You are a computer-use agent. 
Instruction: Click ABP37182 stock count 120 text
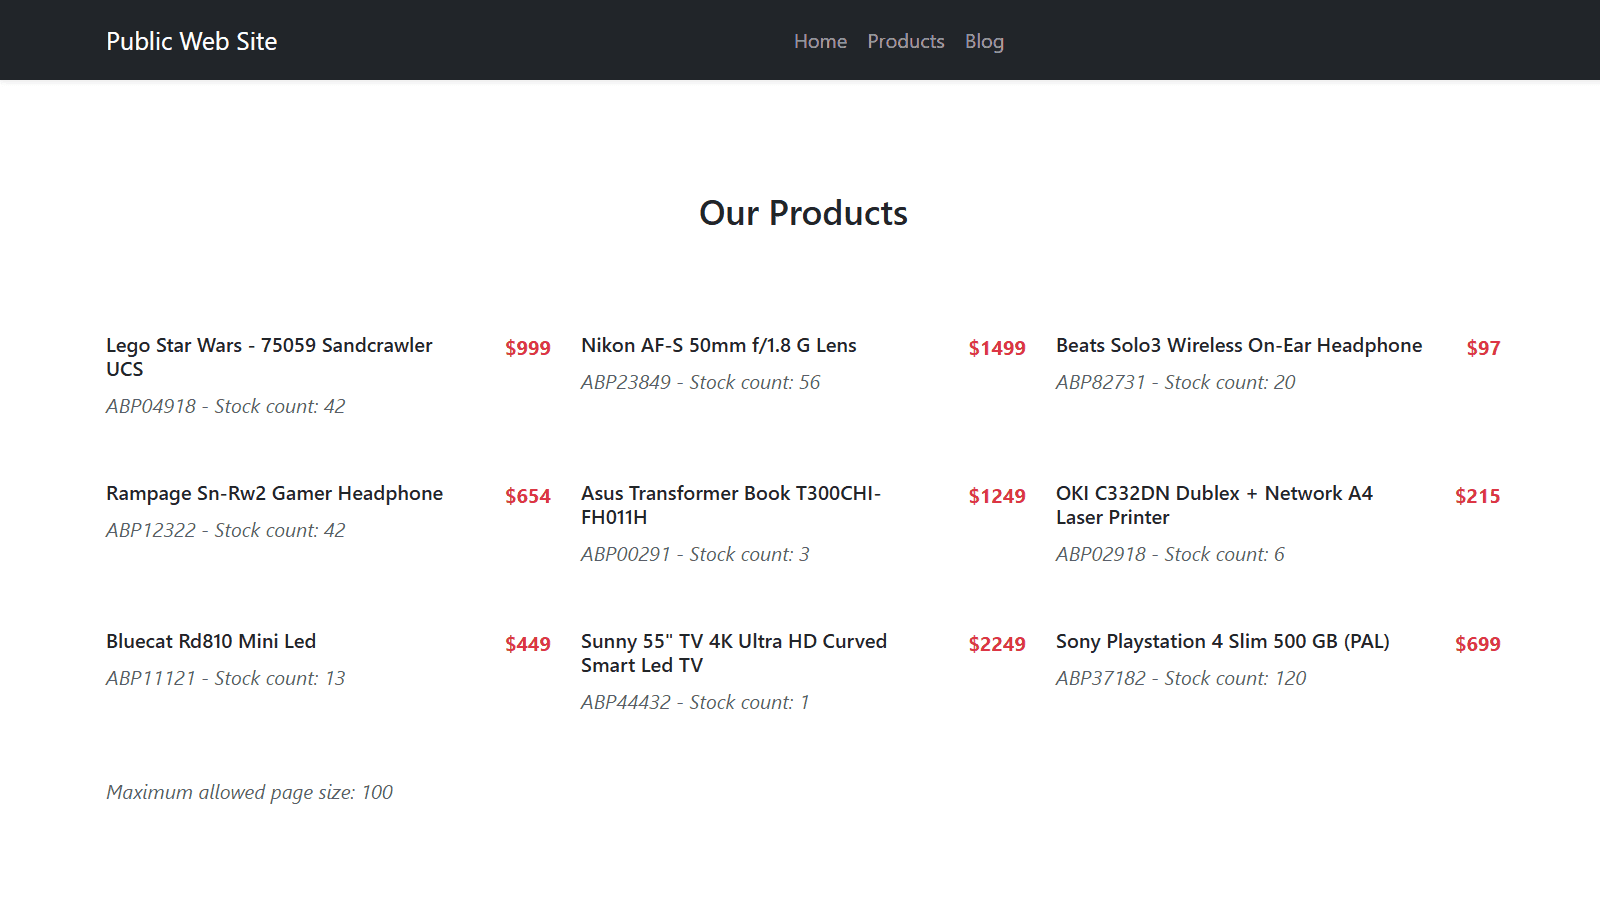point(1181,678)
